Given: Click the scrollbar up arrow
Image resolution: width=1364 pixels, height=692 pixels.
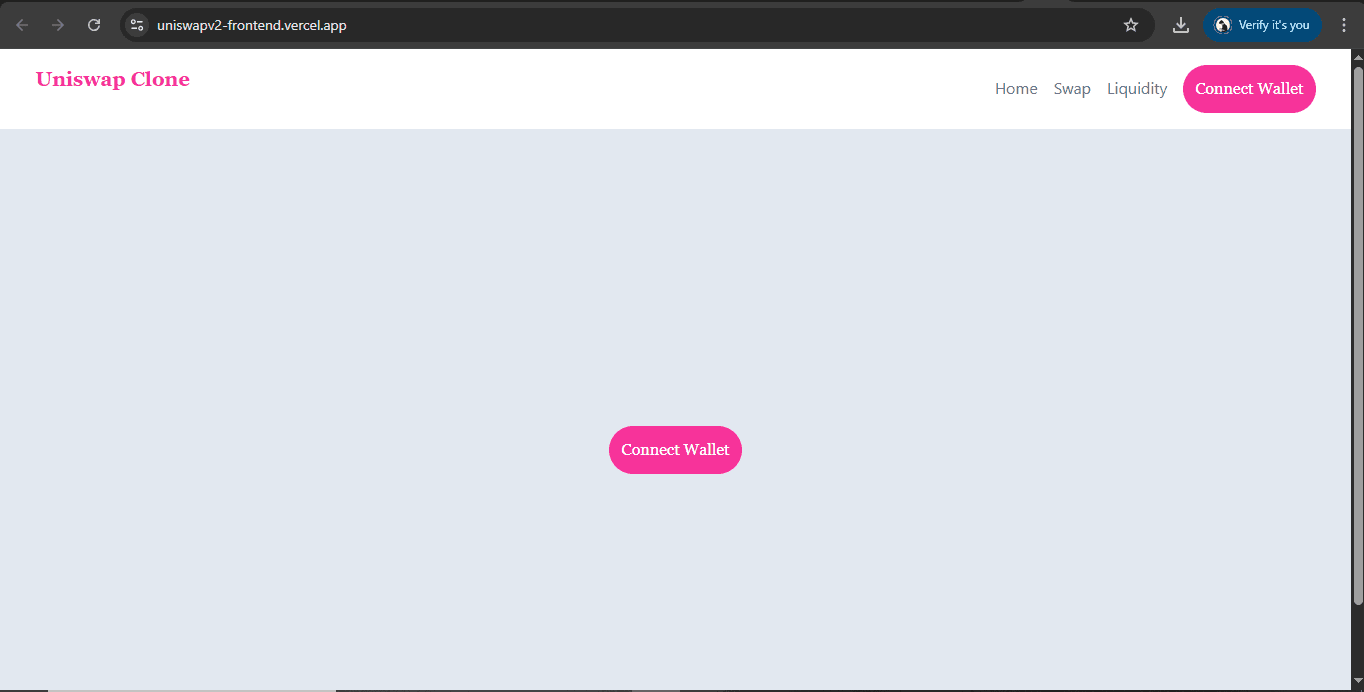Looking at the screenshot, I should point(1357,56).
